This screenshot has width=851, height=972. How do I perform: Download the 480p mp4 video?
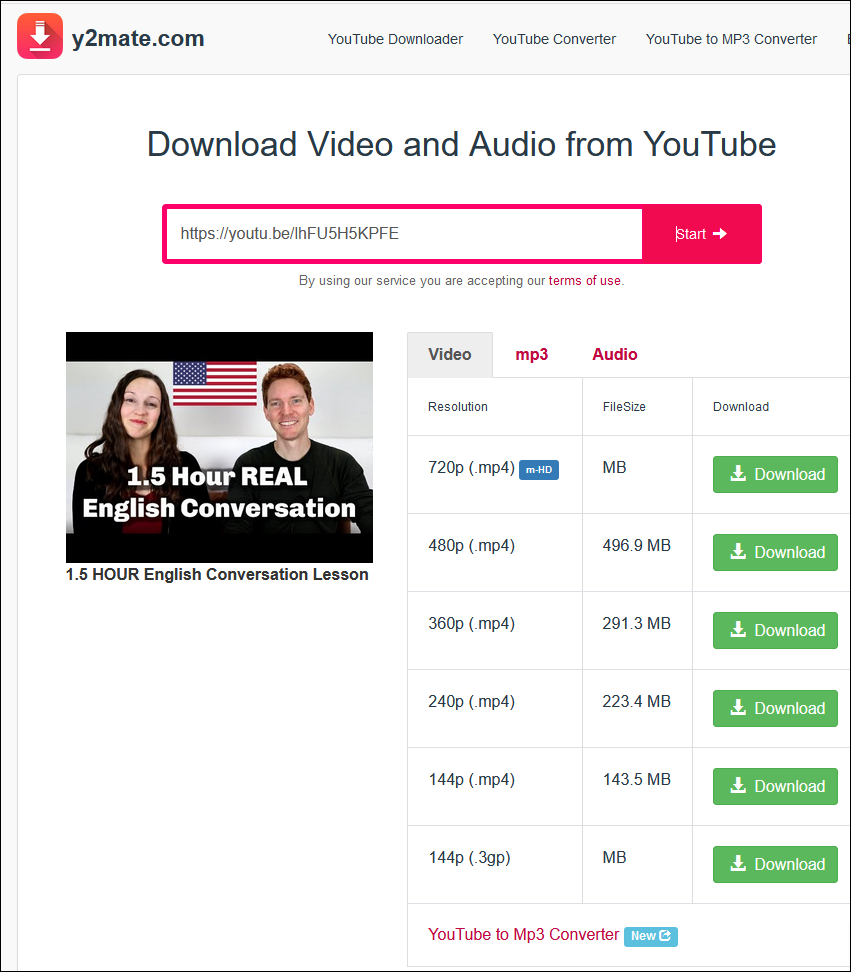click(775, 553)
